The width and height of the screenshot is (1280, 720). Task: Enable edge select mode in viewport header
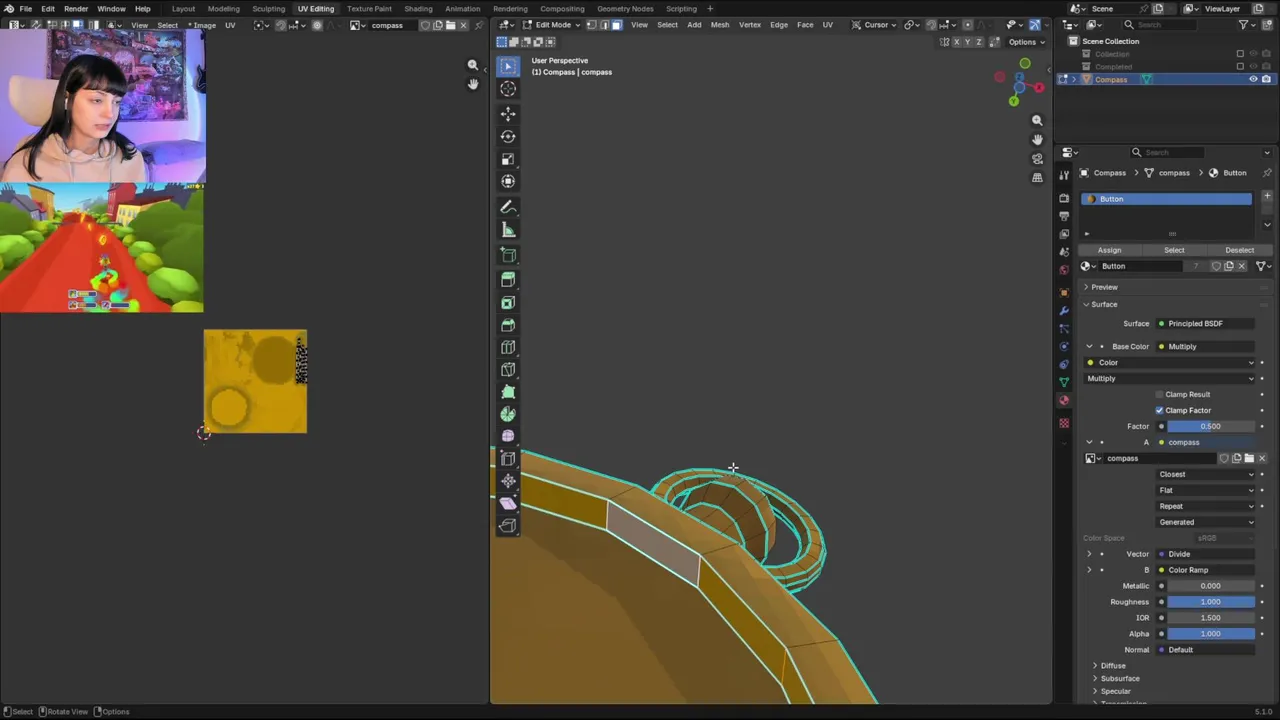[x=603, y=25]
